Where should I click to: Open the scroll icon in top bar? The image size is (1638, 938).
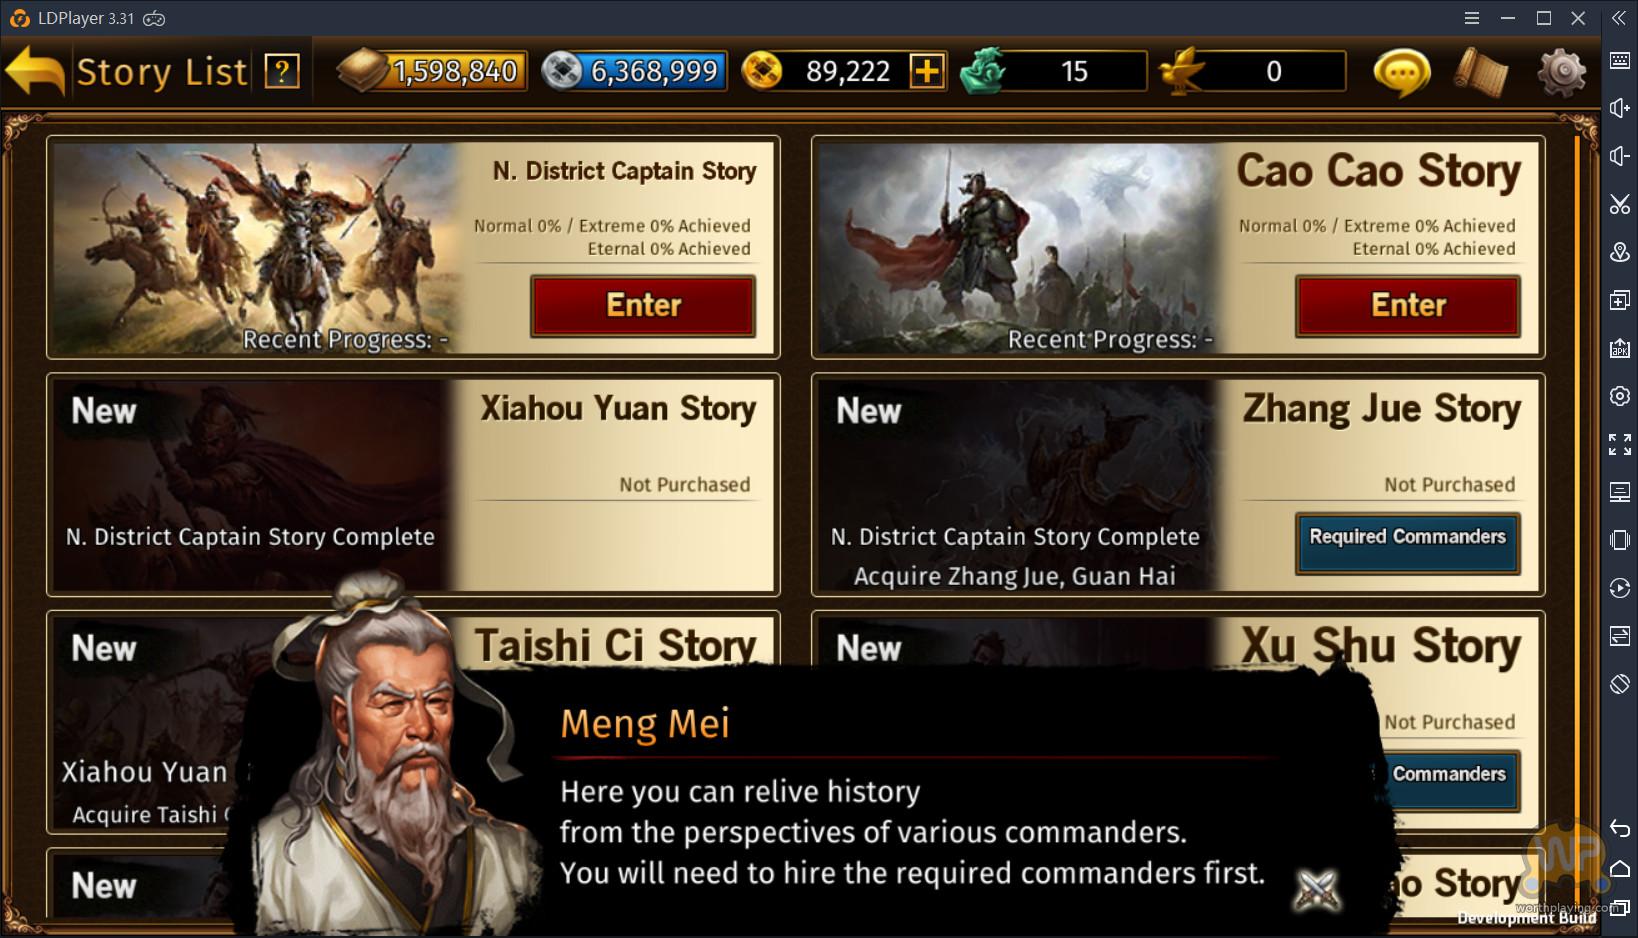click(1481, 72)
